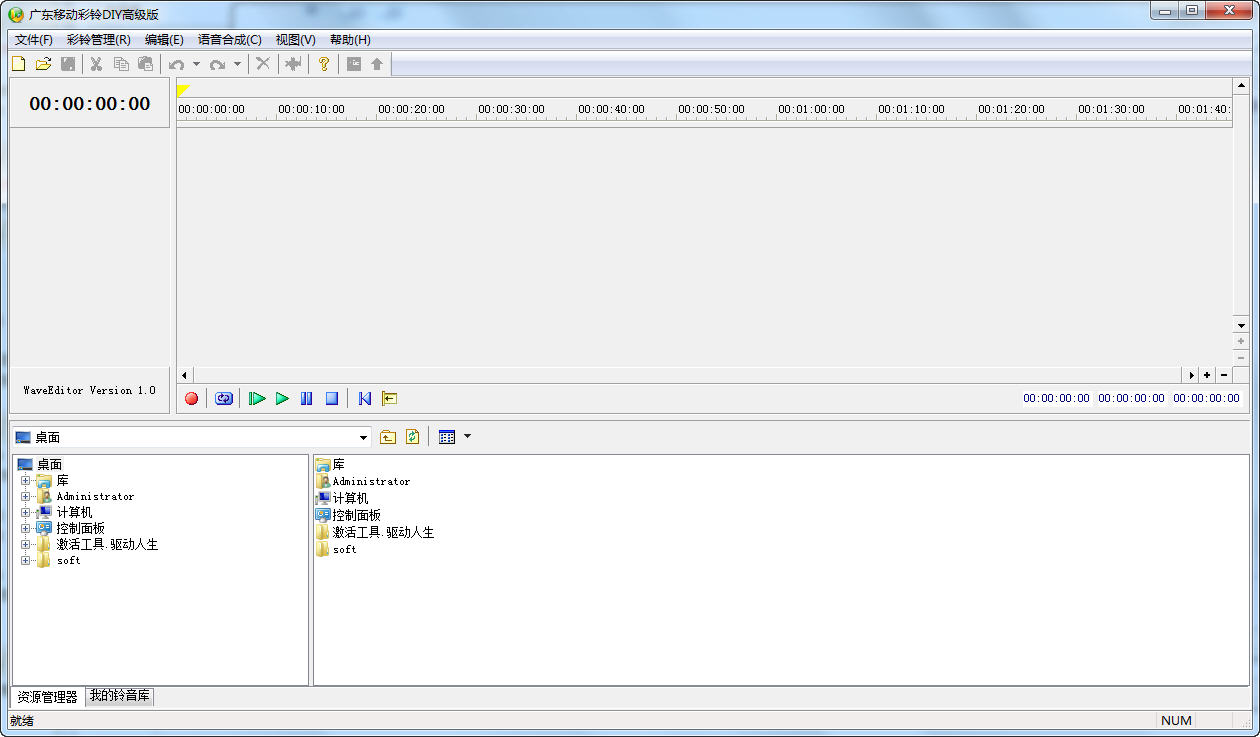The height and width of the screenshot is (737, 1260).
Task: Redo the last undone action
Action: pyautogui.click(x=218, y=64)
